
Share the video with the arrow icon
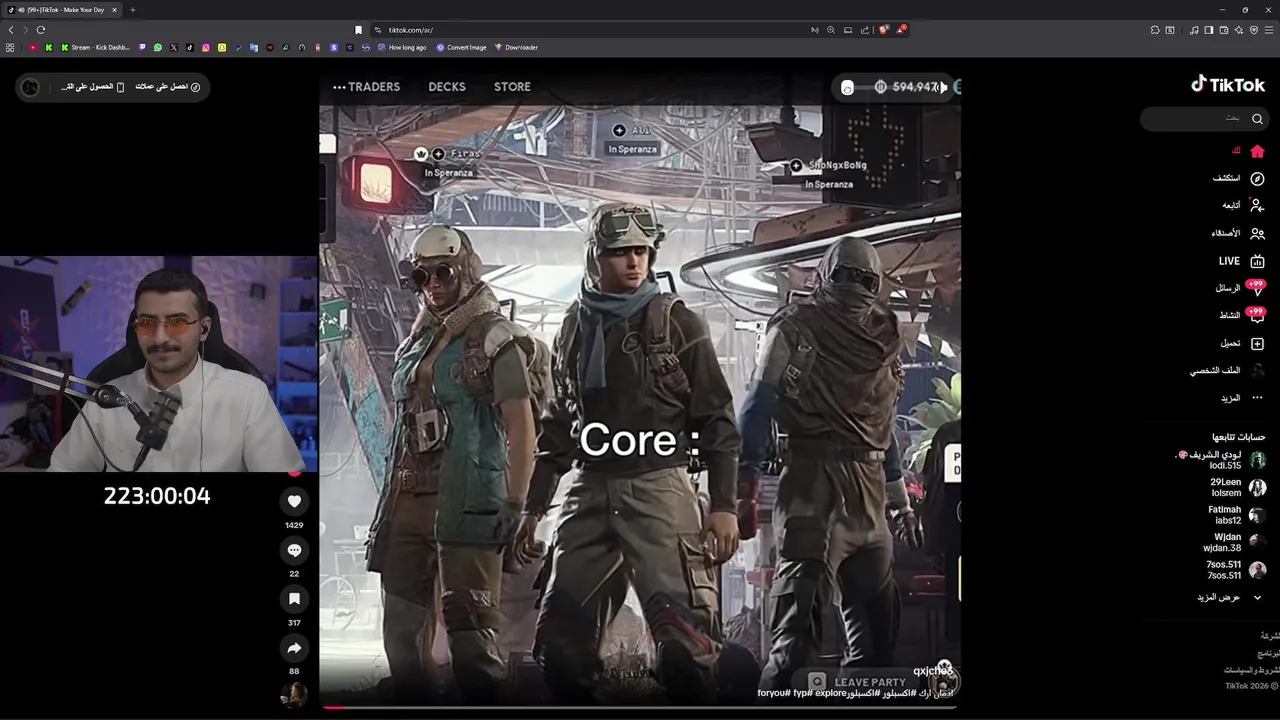point(294,648)
